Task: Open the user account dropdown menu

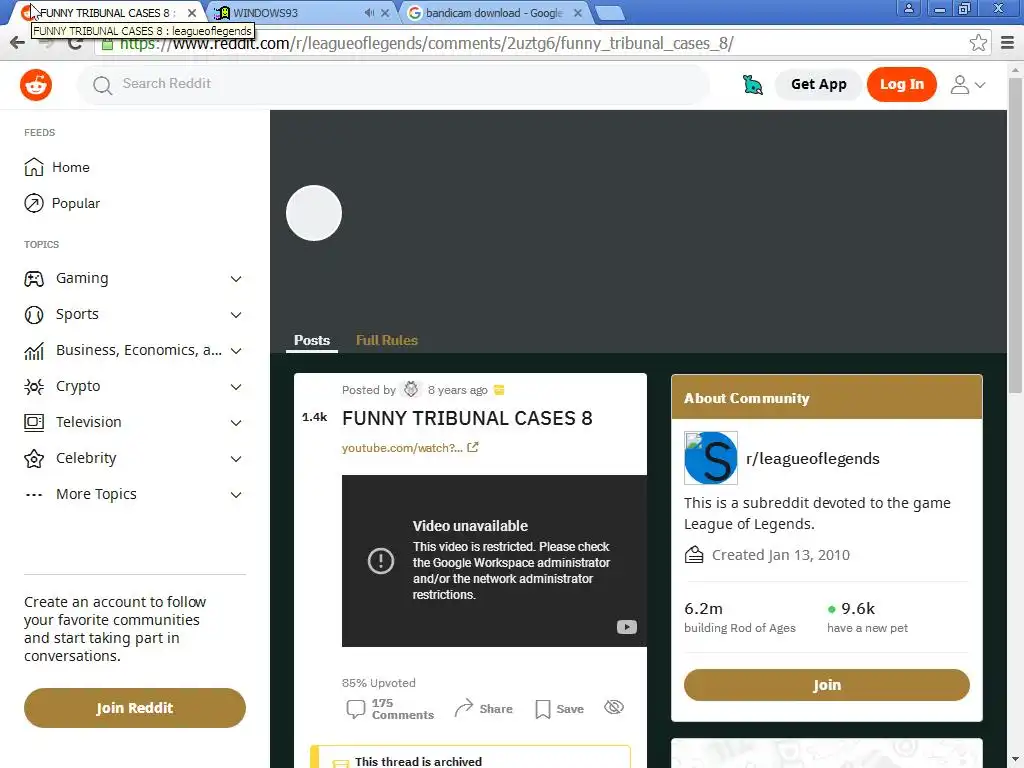Action: (968, 85)
